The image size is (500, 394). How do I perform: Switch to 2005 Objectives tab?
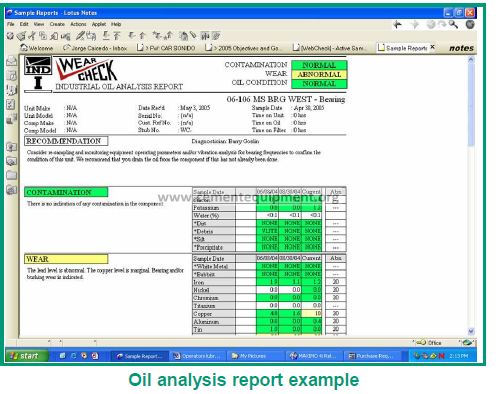click(244, 48)
